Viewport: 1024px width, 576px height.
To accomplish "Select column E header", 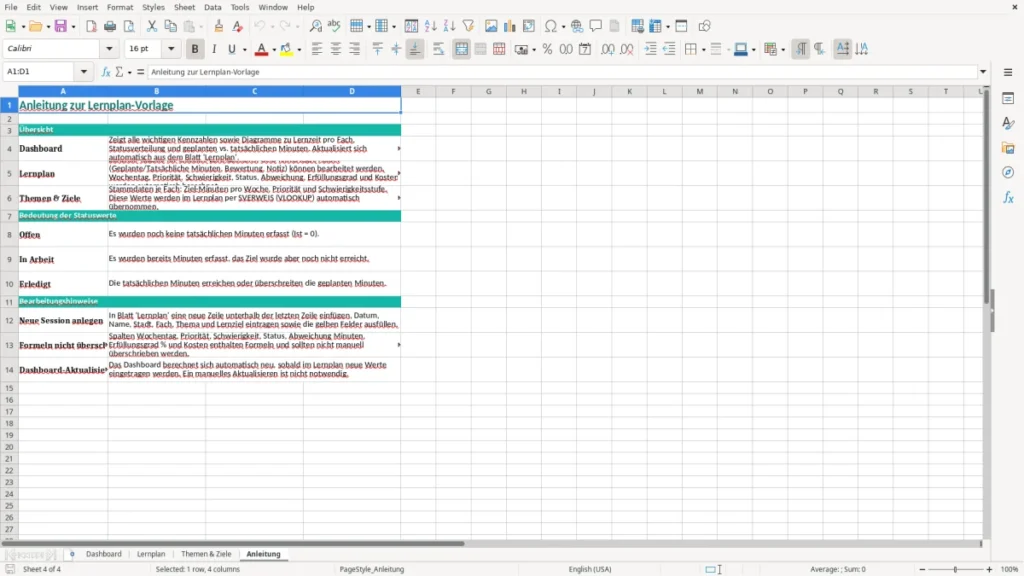I will [418, 91].
